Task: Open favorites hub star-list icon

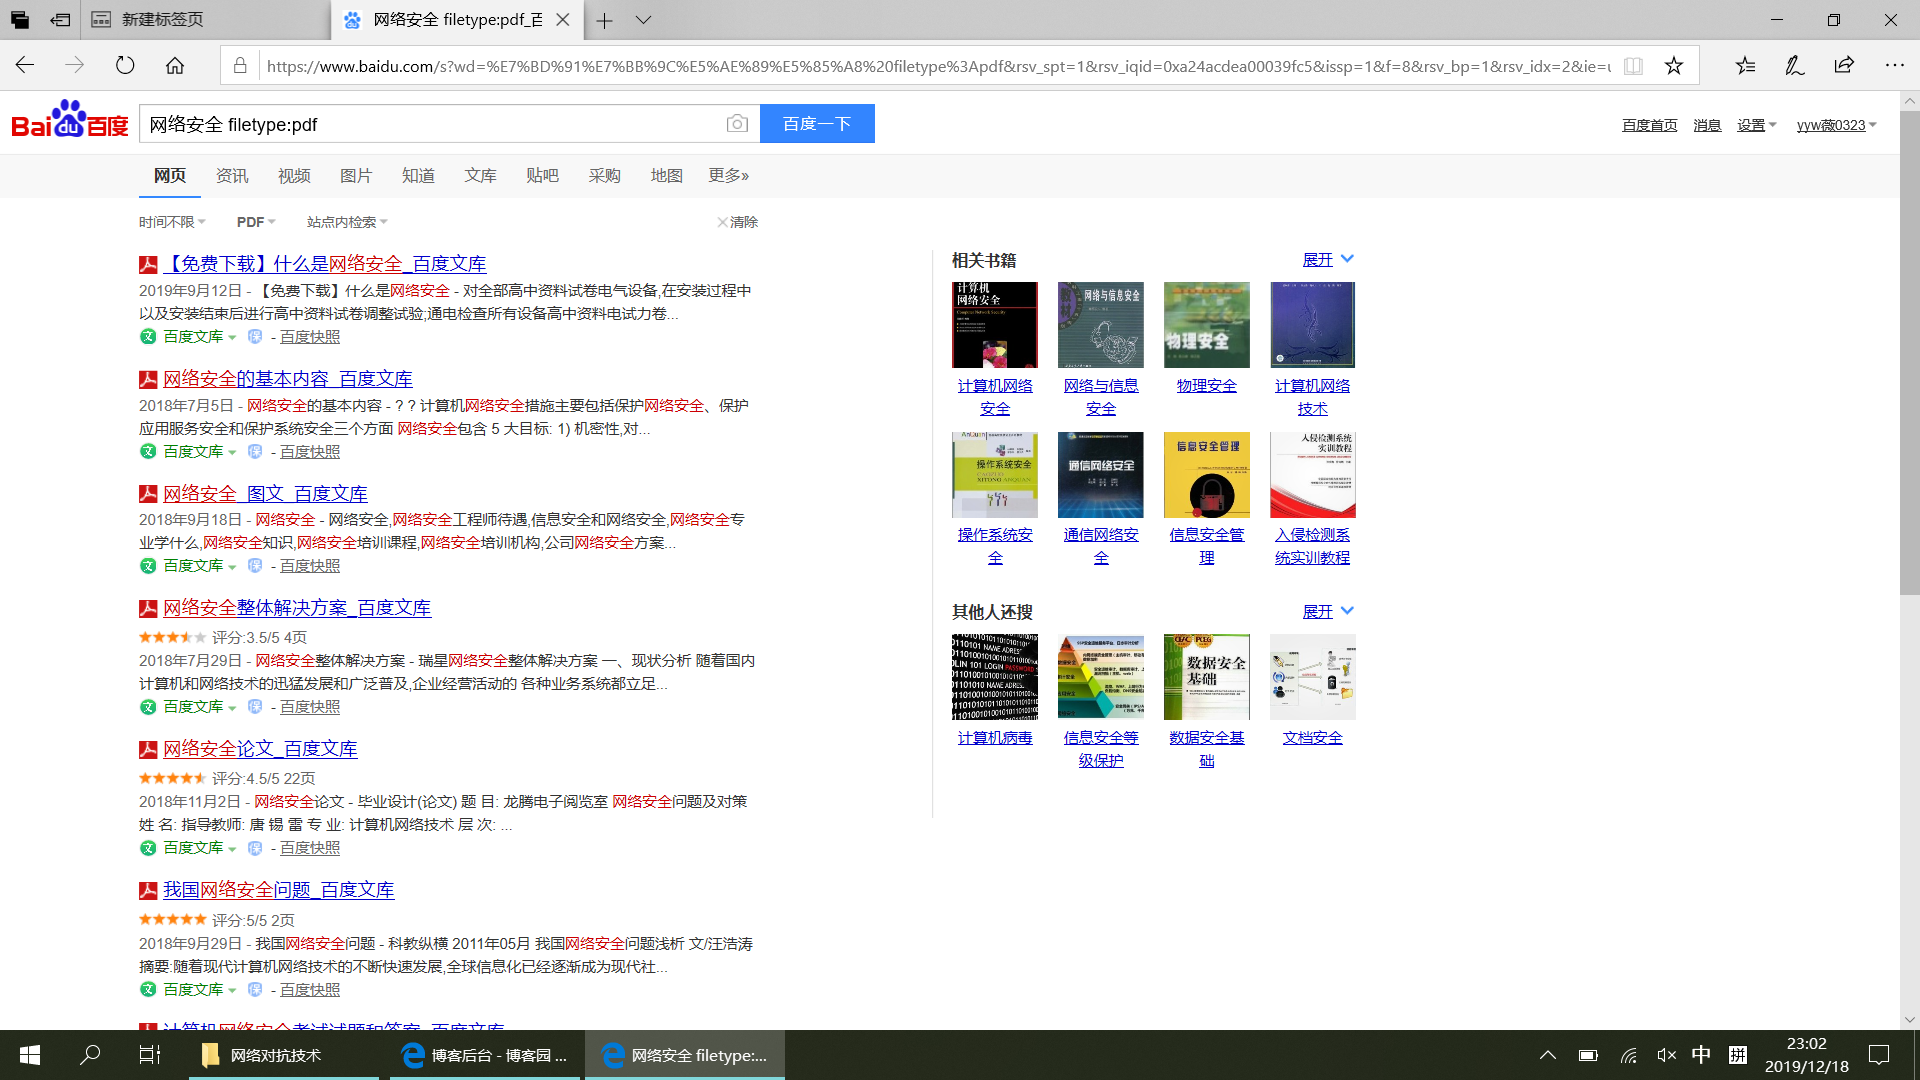Action: tap(1745, 66)
